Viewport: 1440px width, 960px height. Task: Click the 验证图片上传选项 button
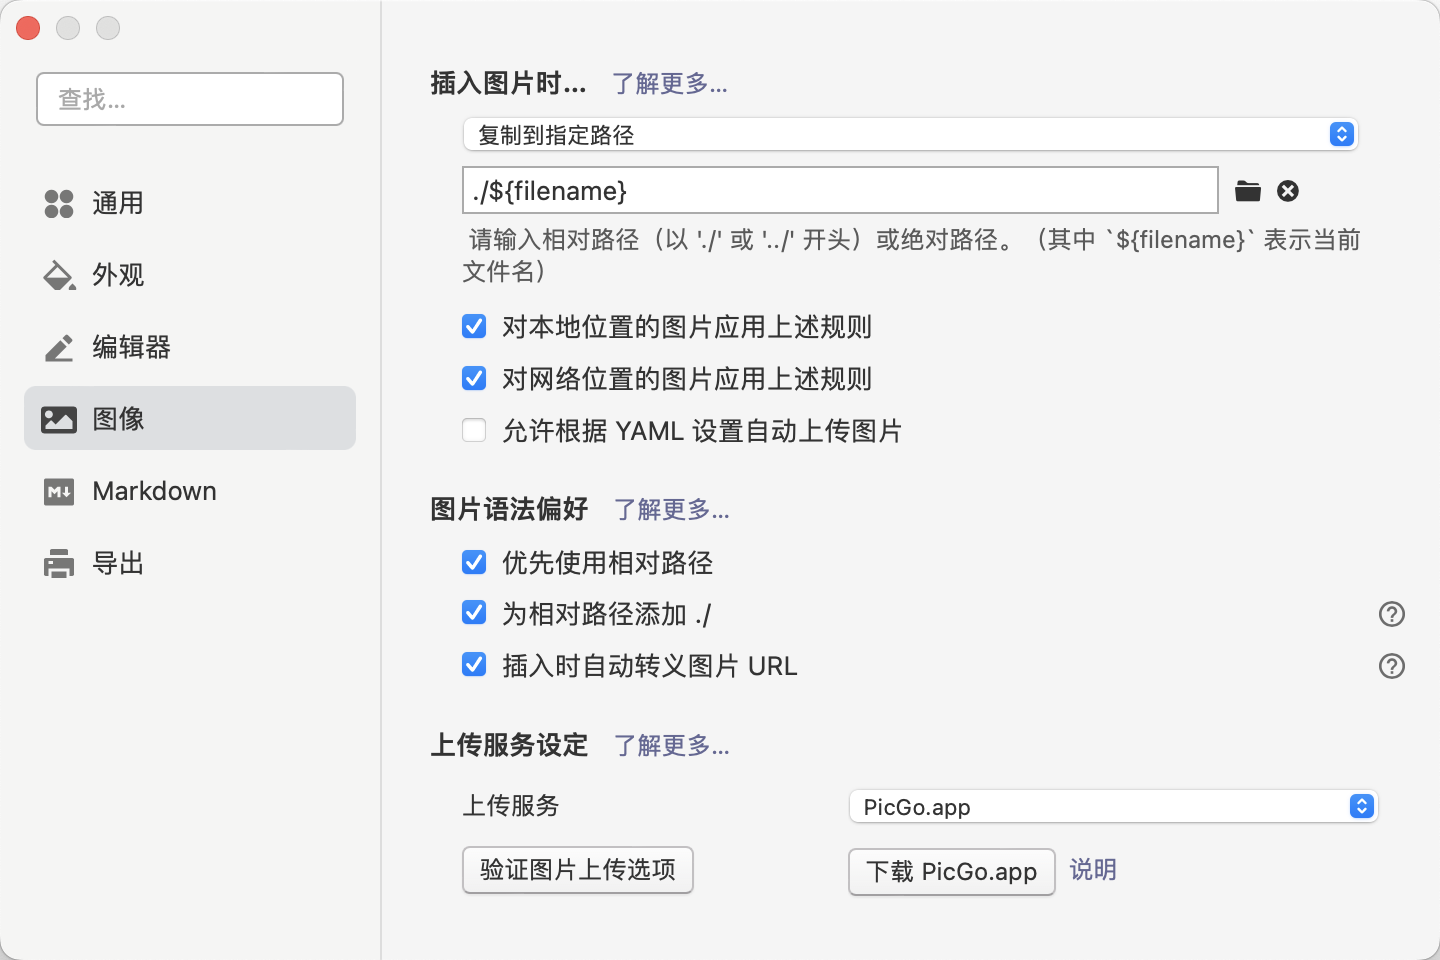(x=578, y=870)
